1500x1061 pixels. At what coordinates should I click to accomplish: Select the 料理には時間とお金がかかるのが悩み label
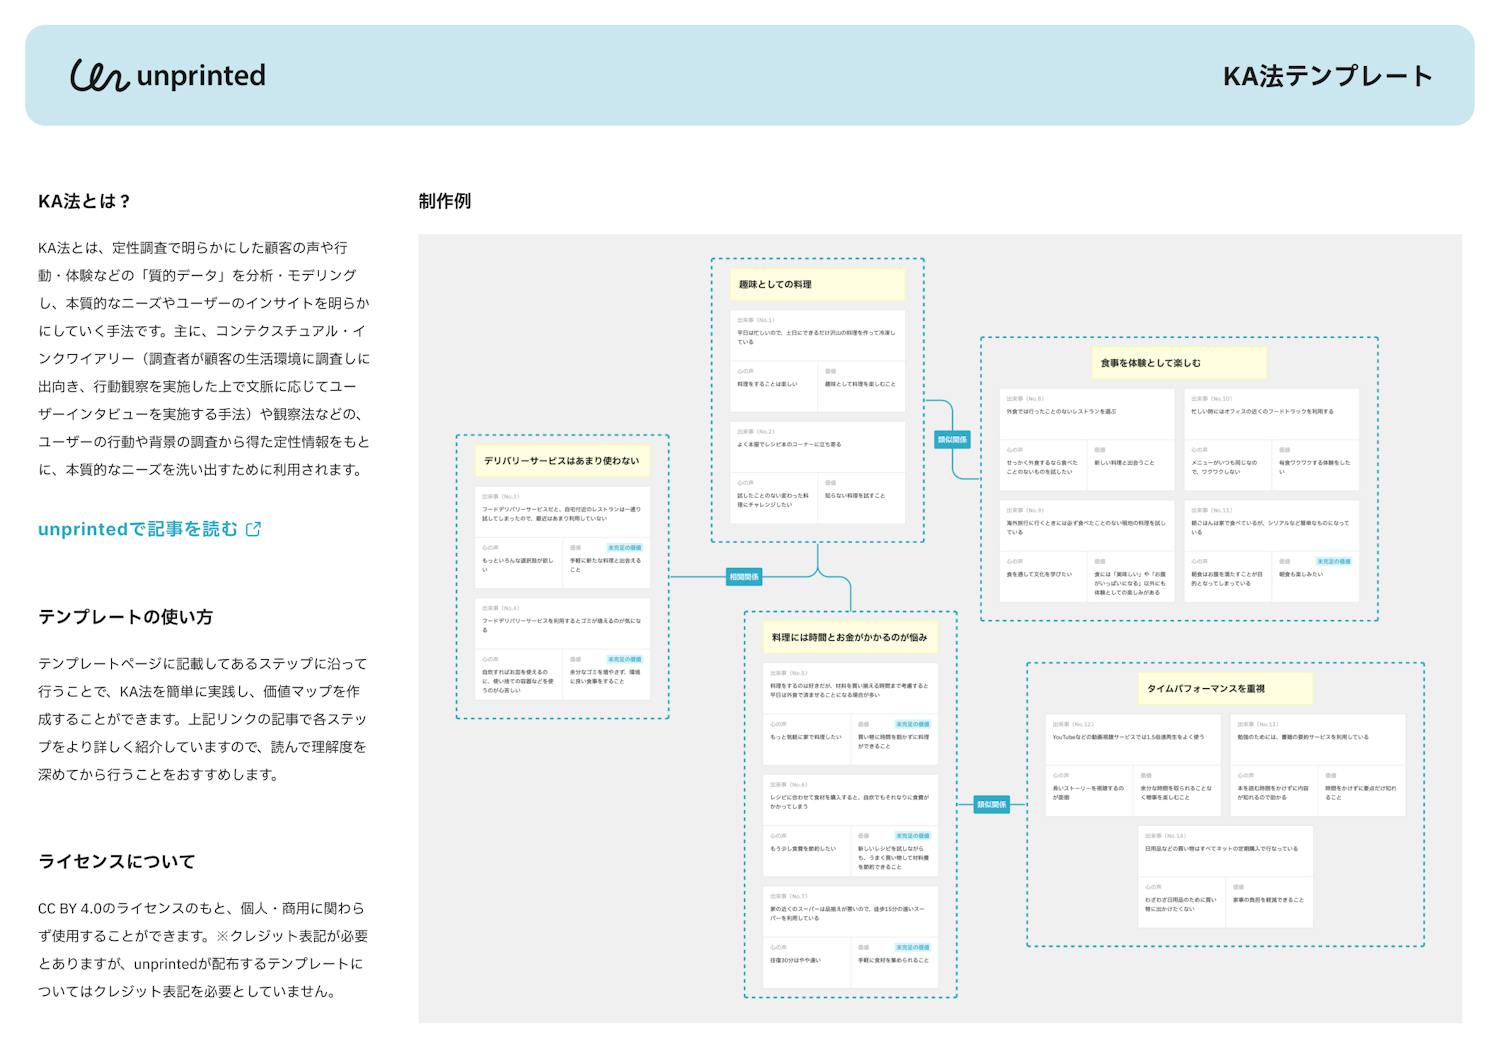pos(850,638)
